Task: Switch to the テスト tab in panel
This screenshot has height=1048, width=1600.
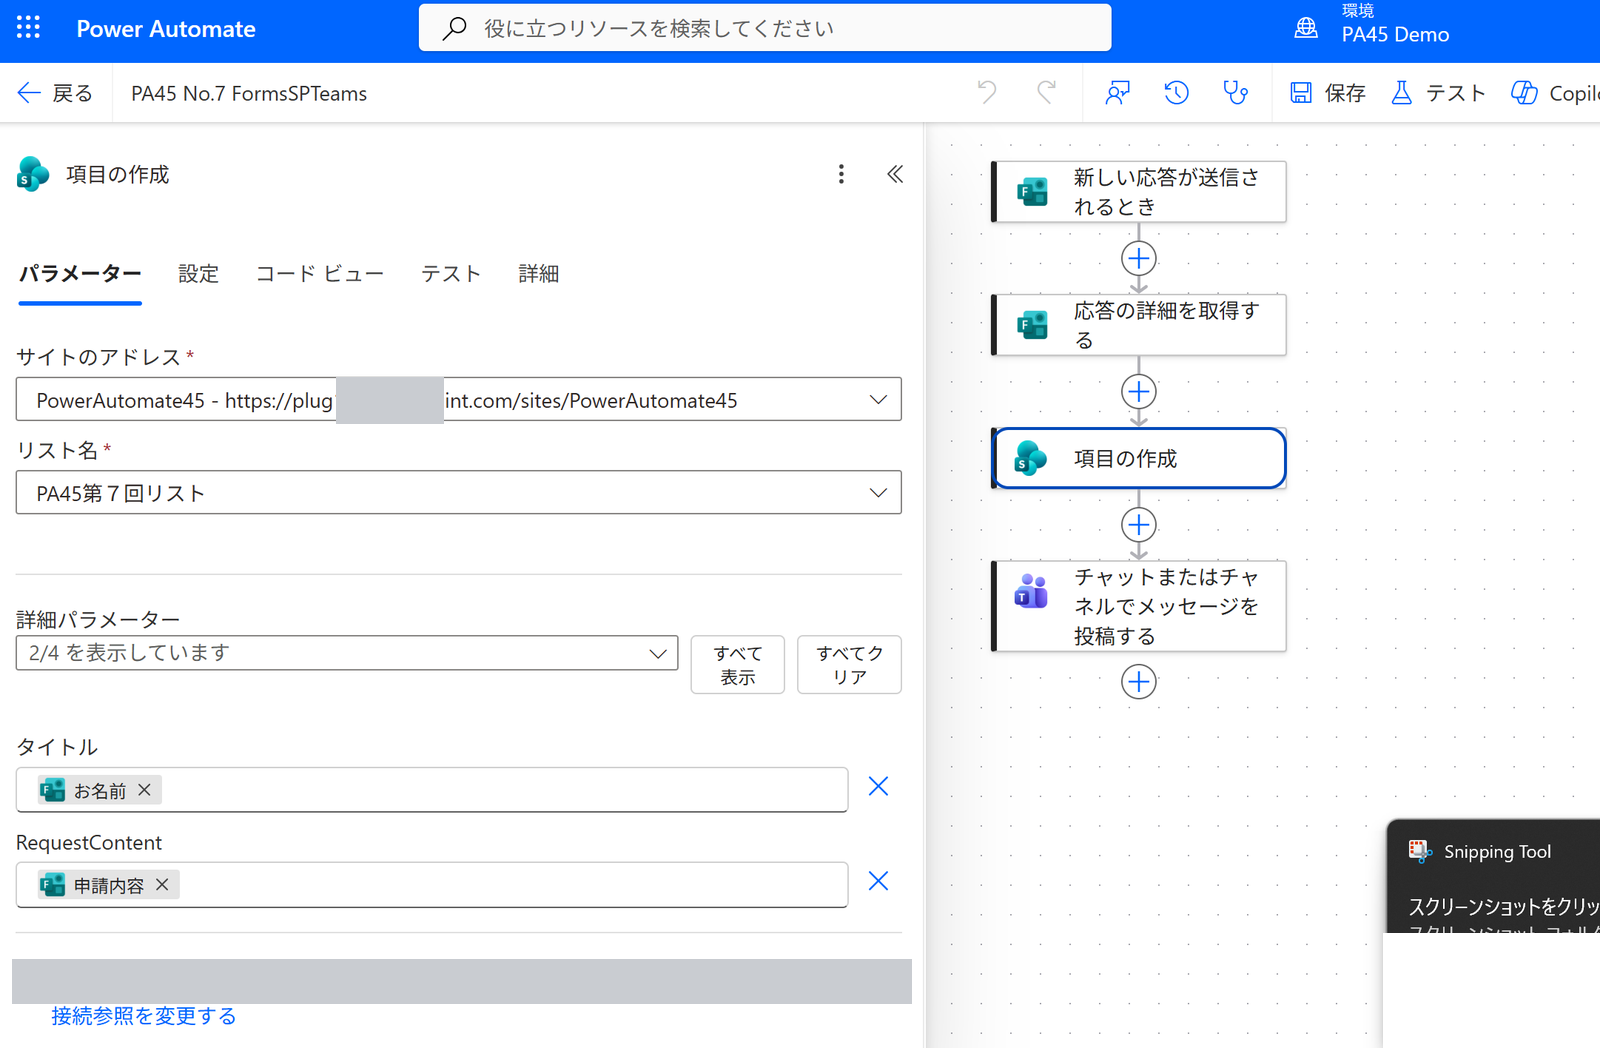Action: (451, 273)
